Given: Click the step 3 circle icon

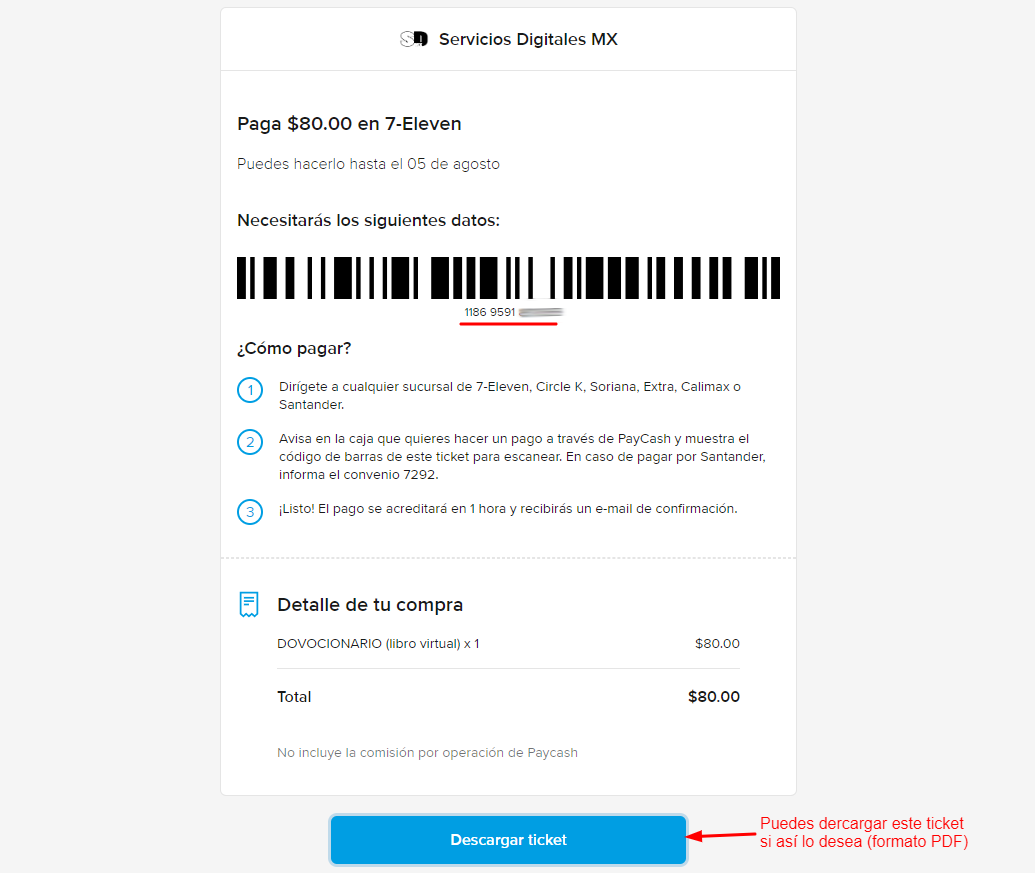Looking at the screenshot, I should click(250, 512).
